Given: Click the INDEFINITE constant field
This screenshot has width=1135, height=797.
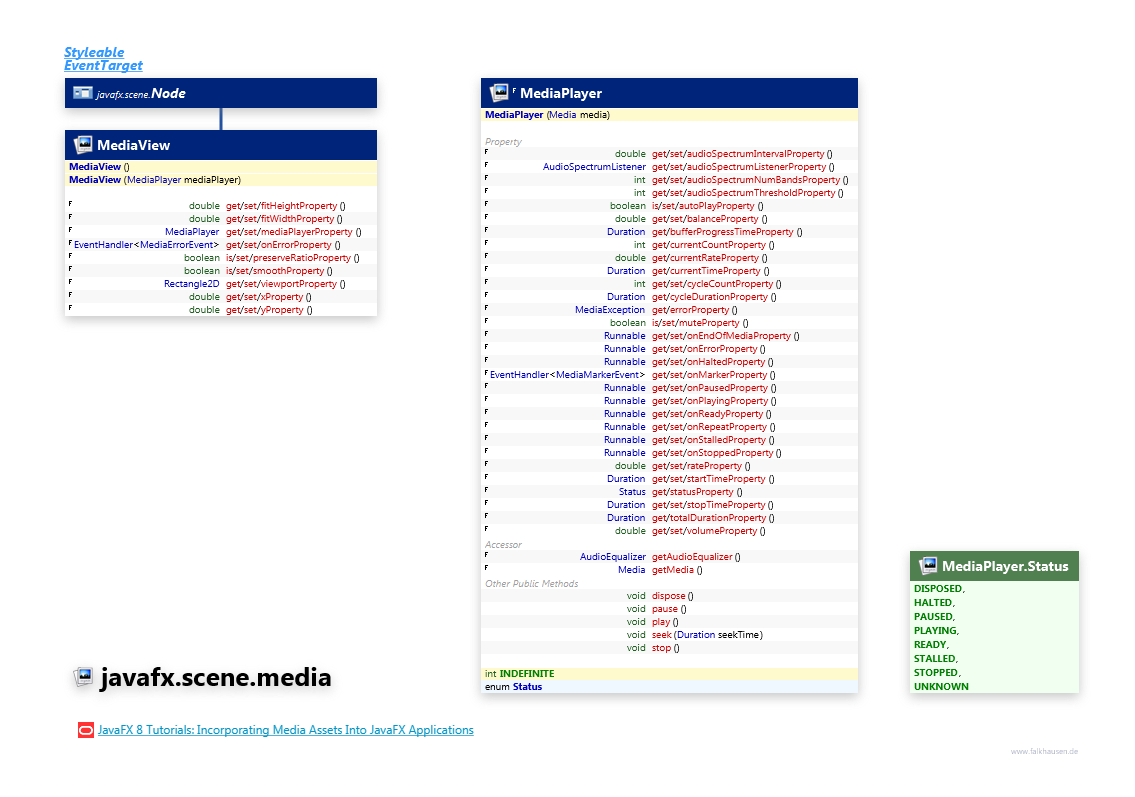Looking at the screenshot, I should tap(526, 674).
